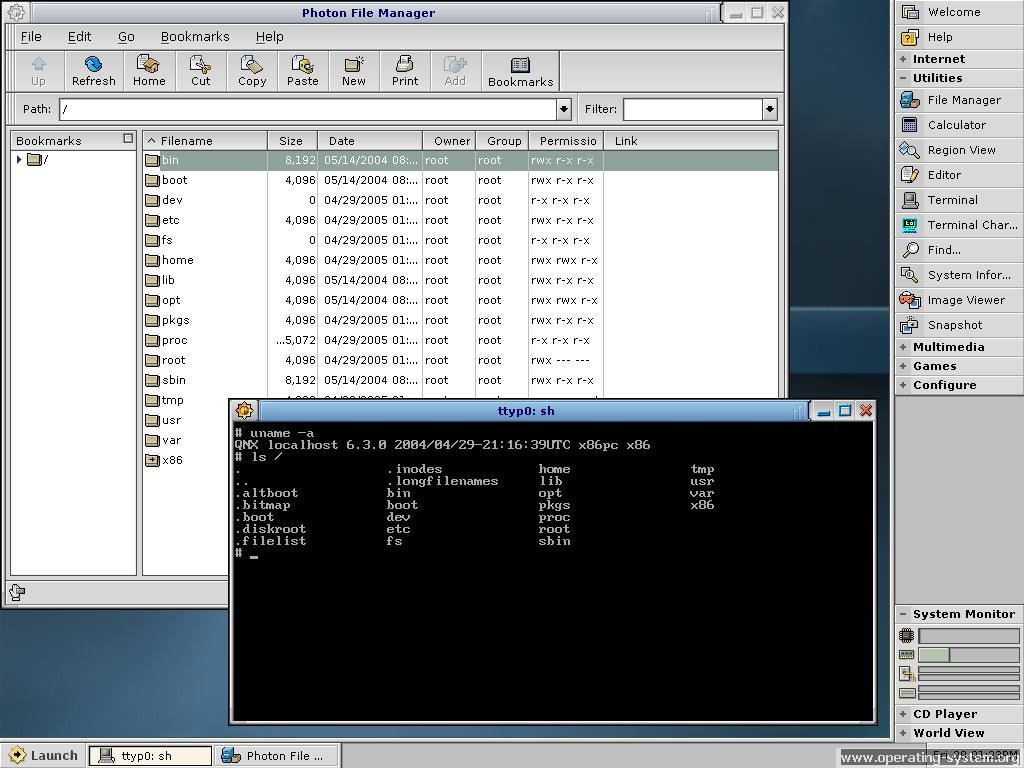Open Bookmarks from the toolbar
This screenshot has height=768, width=1024.
click(x=520, y=71)
